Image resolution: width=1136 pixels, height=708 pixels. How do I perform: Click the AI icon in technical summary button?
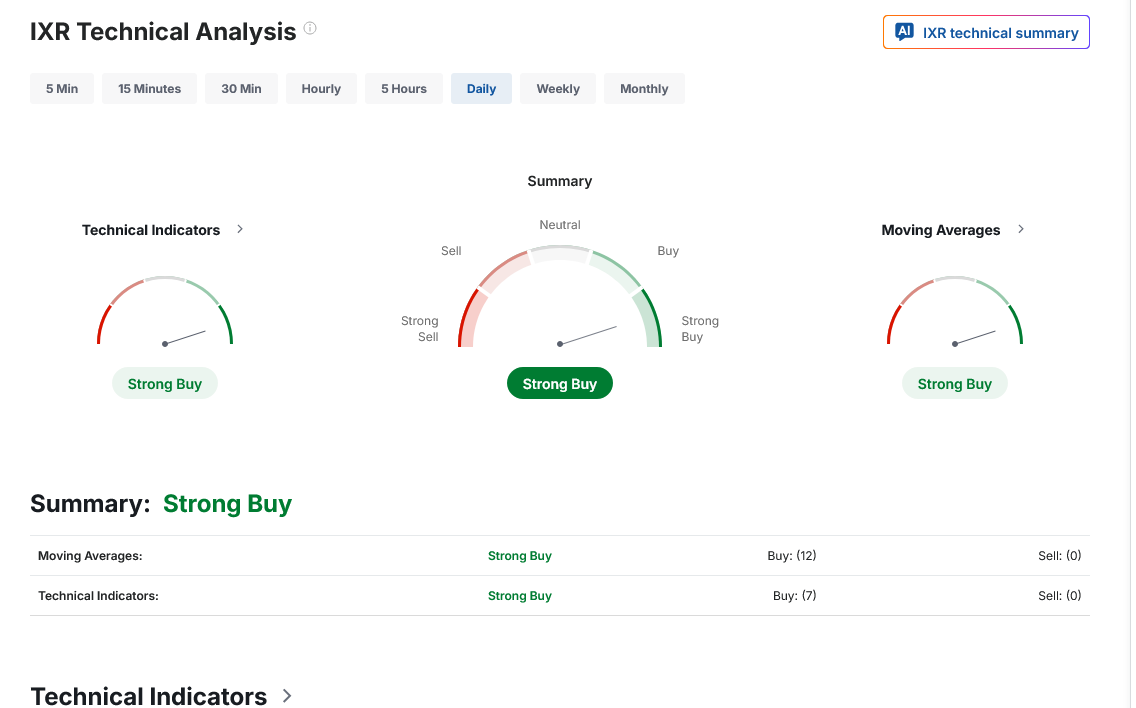tap(904, 31)
